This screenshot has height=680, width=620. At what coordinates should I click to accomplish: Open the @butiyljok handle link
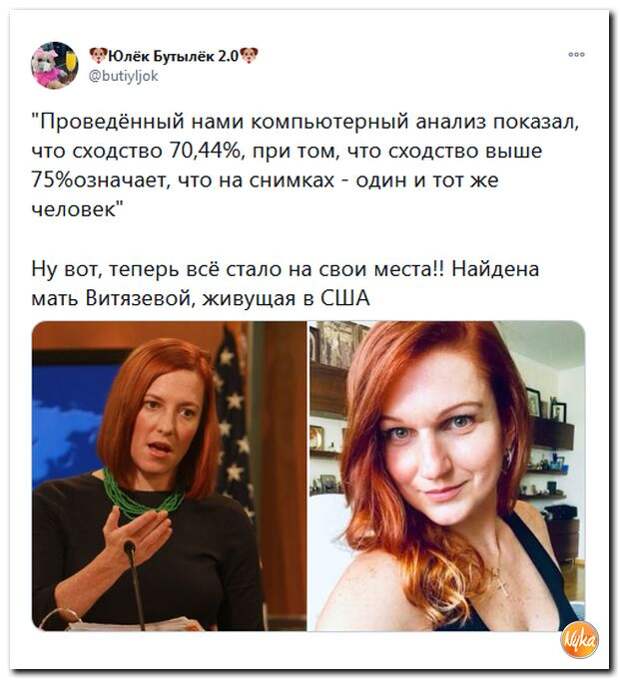tap(124, 76)
